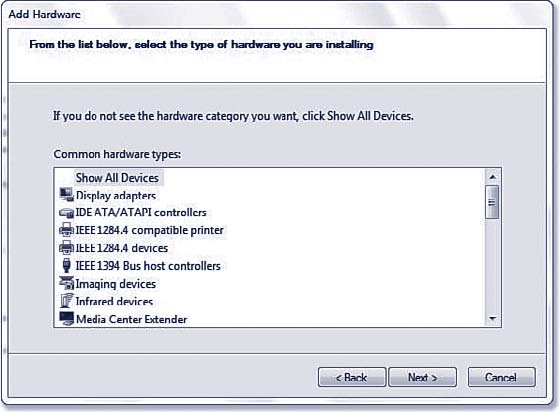This screenshot has width=560, height=412.
Task: Proceed with the Next button
Action: point(422,377)
